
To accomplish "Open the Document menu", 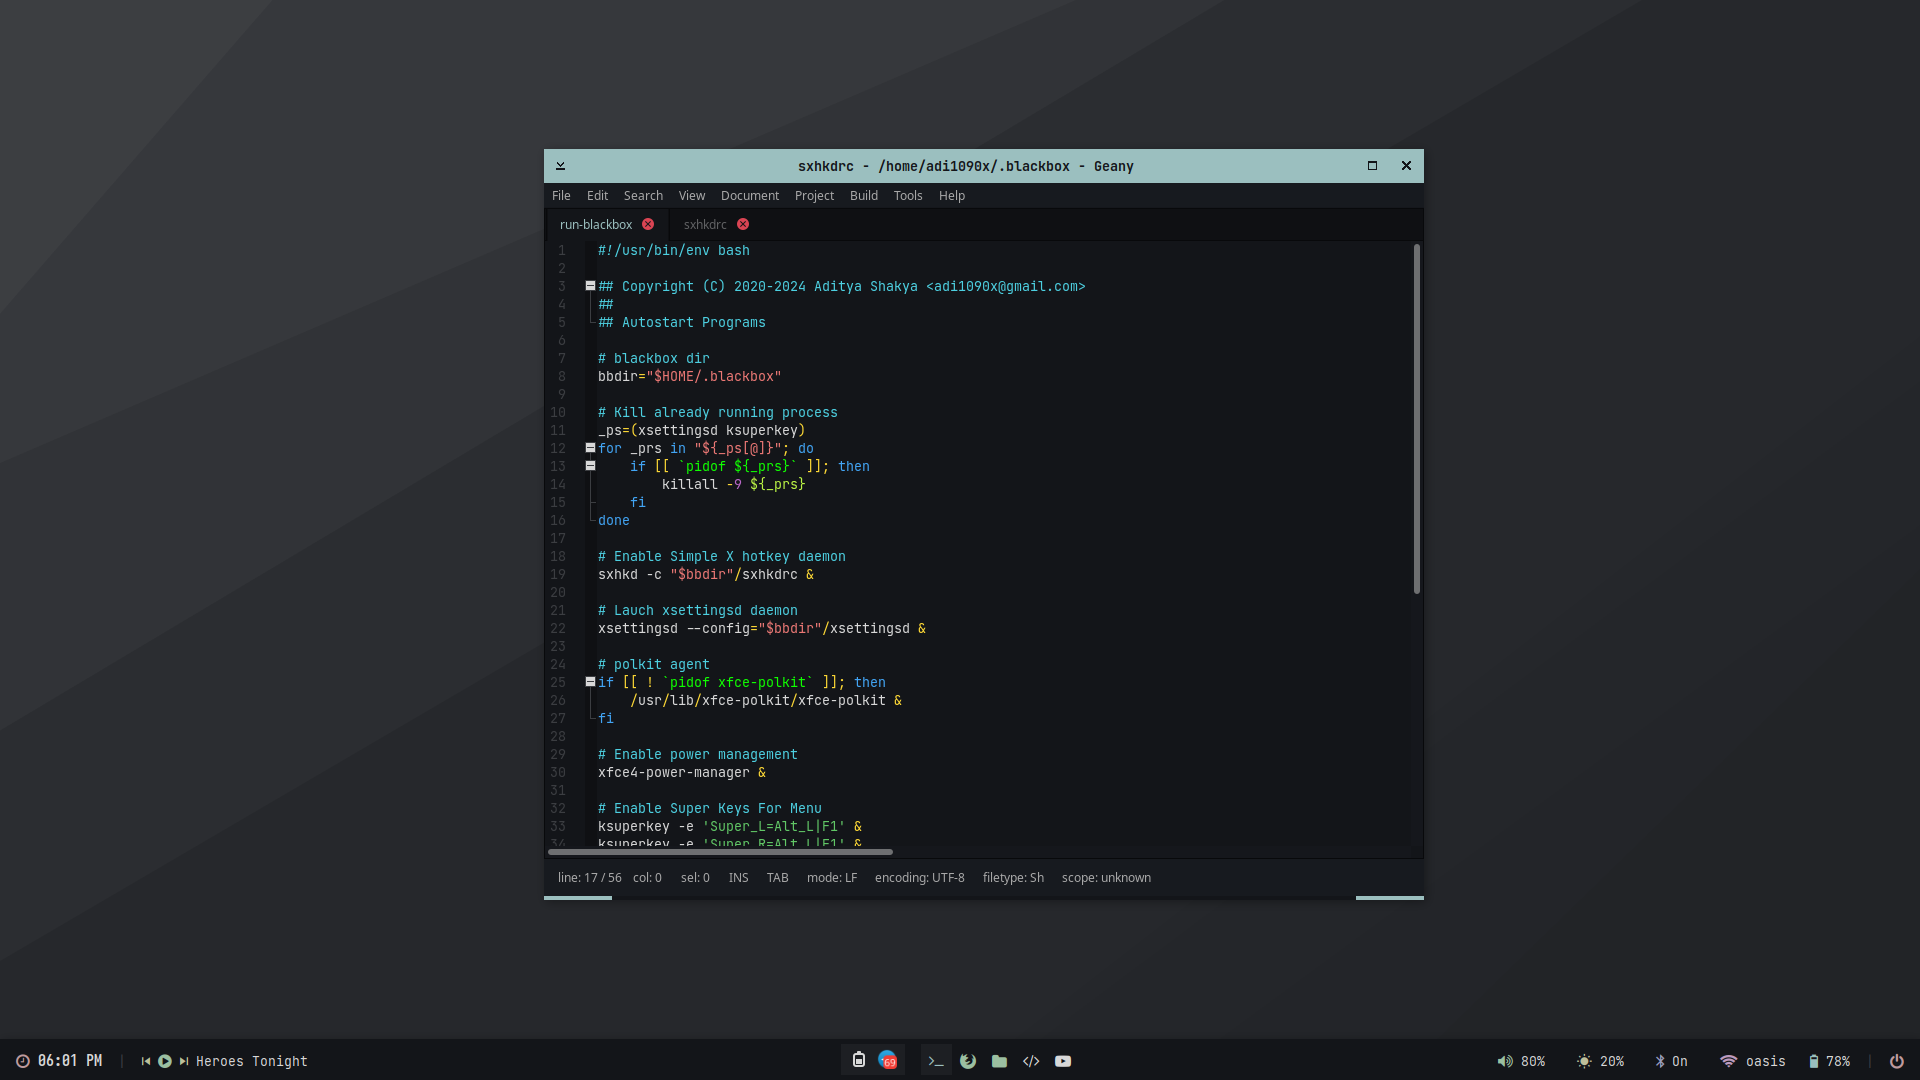I will (x=749, y=196).
